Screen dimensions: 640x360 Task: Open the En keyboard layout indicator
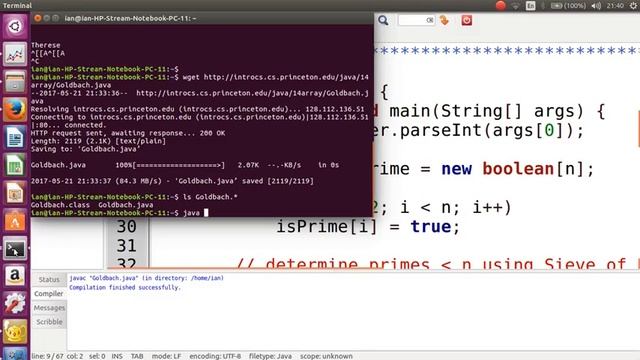click(530, 6)
